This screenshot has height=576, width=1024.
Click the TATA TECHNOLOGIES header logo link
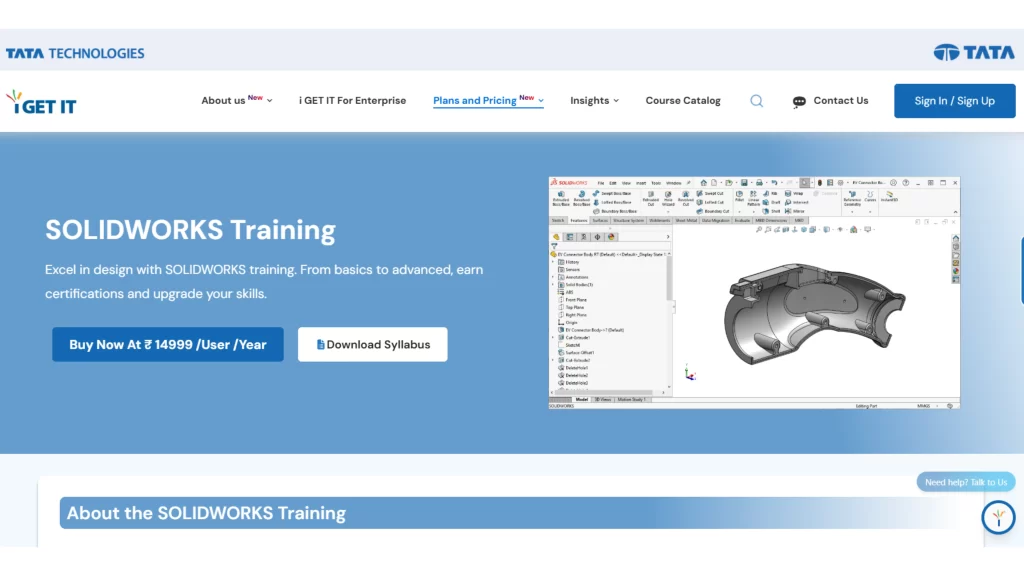pyautogui.click(x=75, y=53)
